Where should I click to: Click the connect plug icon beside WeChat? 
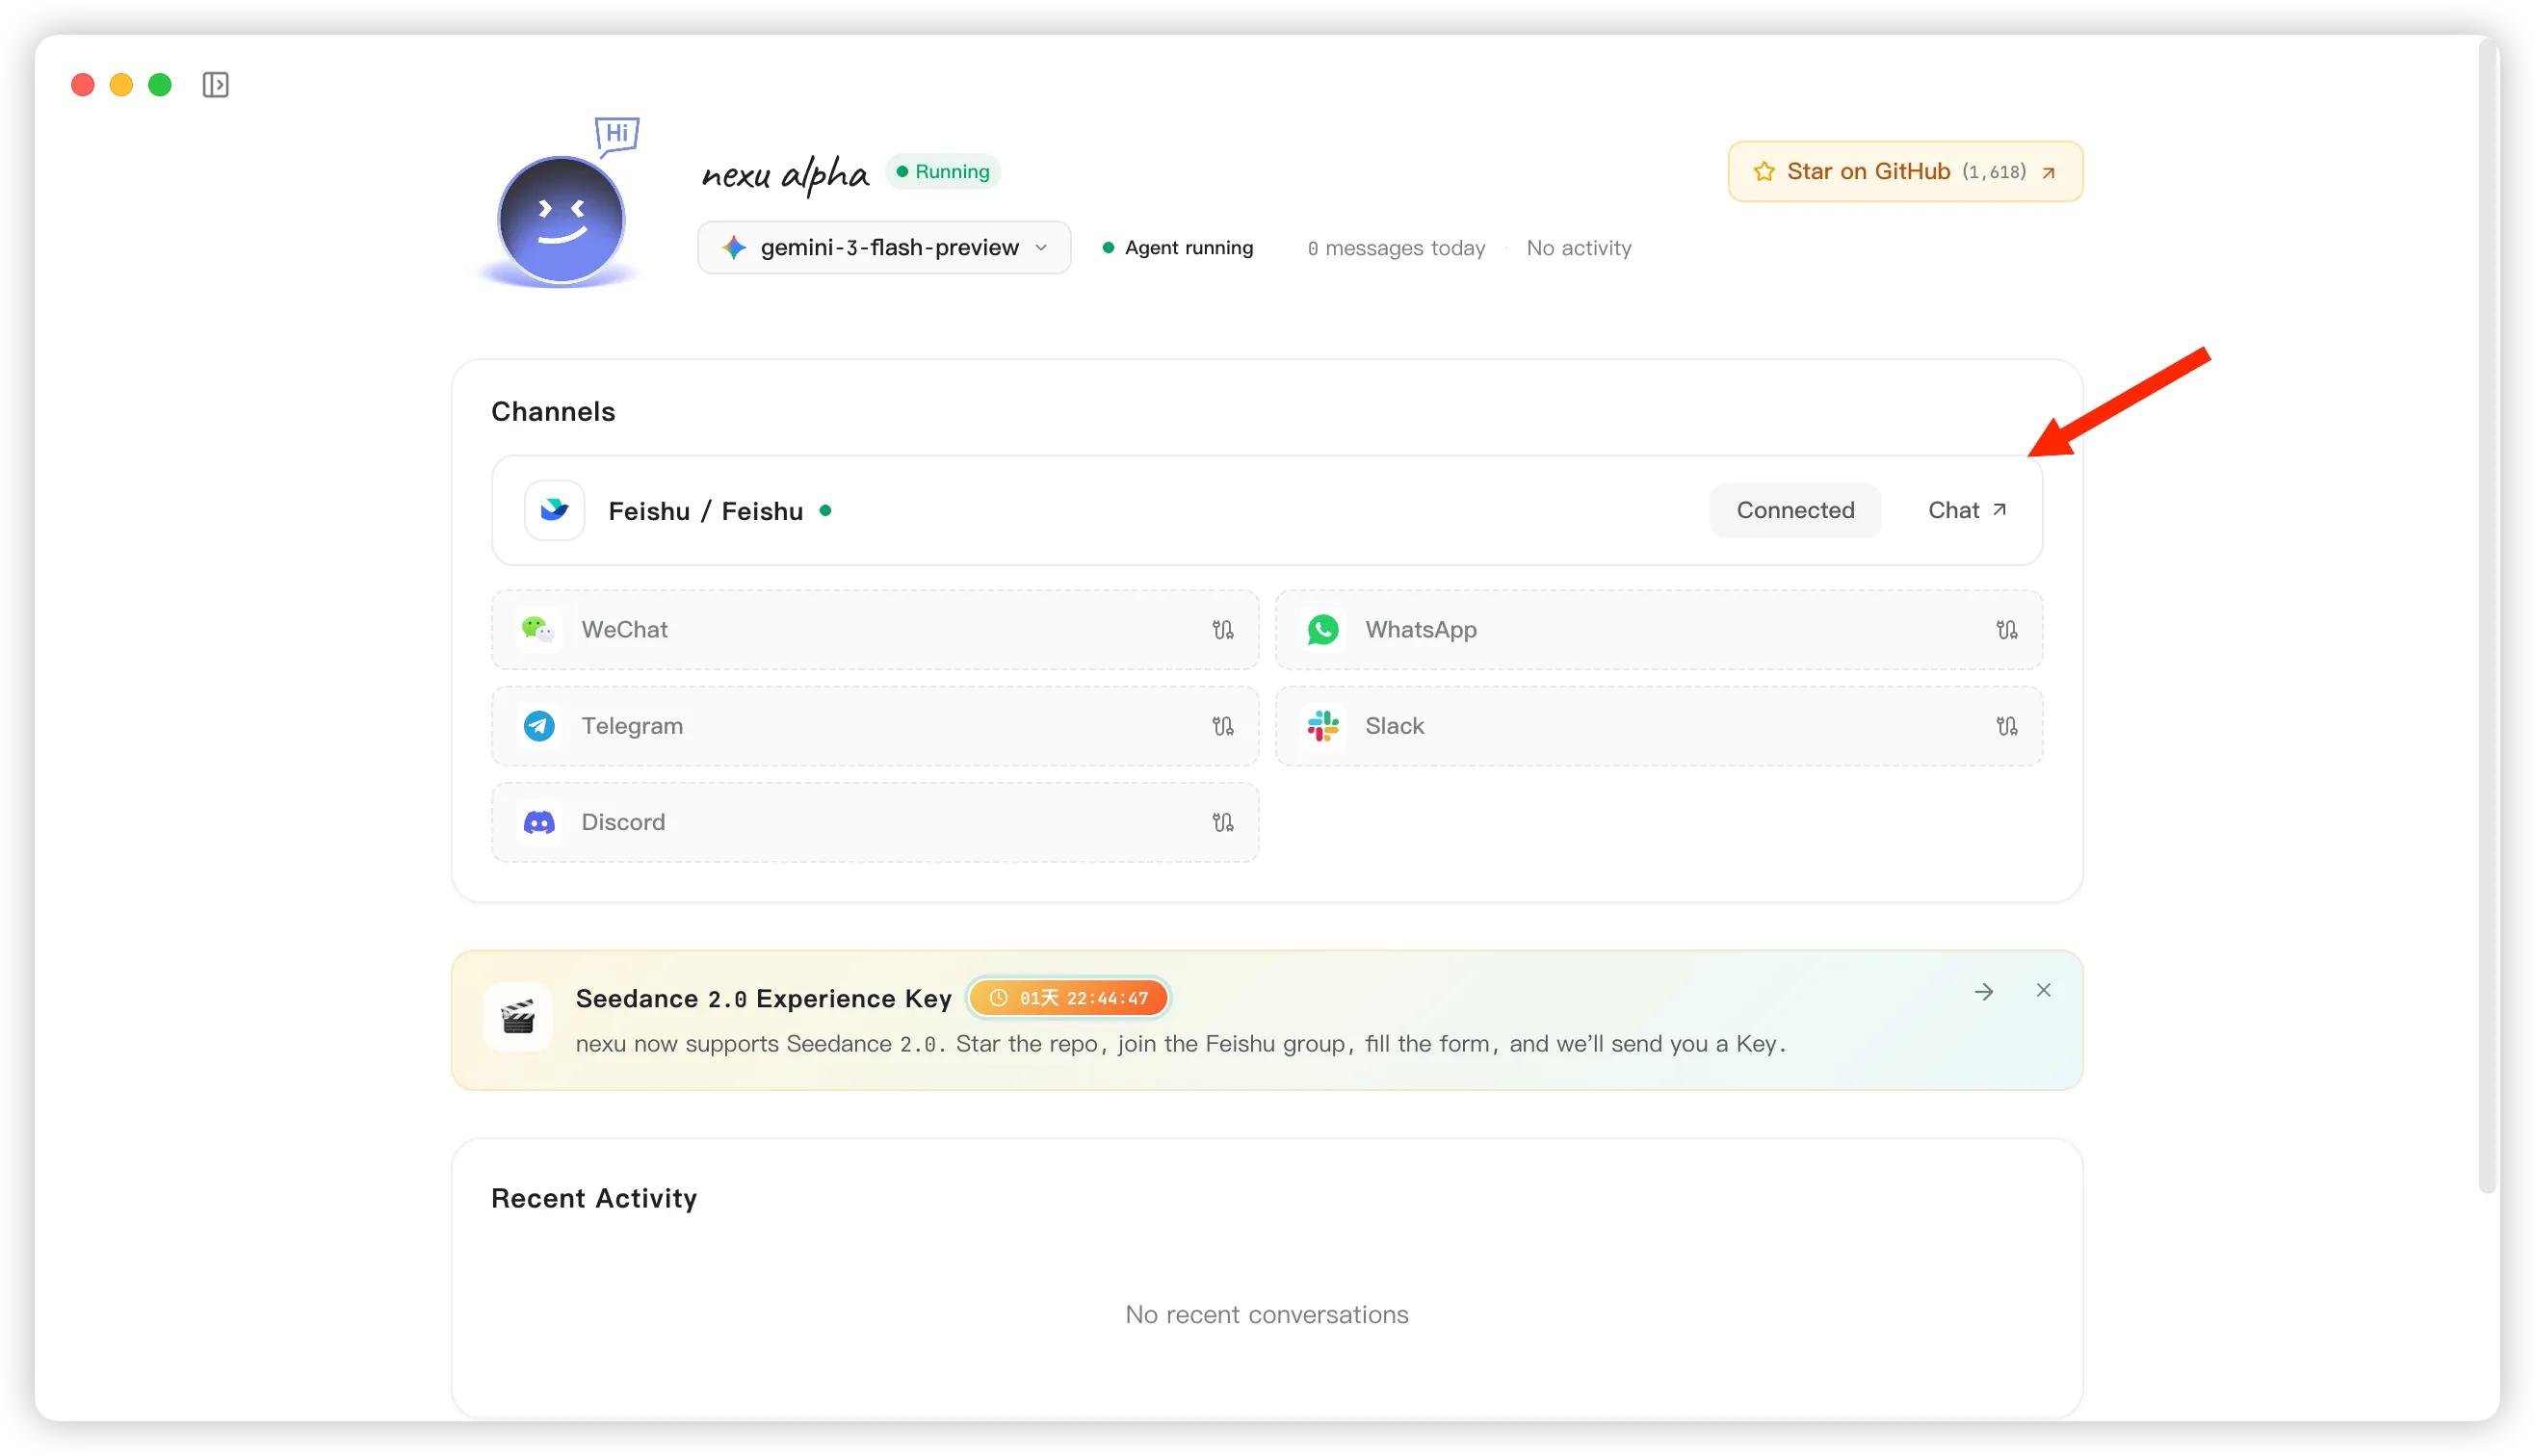coord(1222,629)
